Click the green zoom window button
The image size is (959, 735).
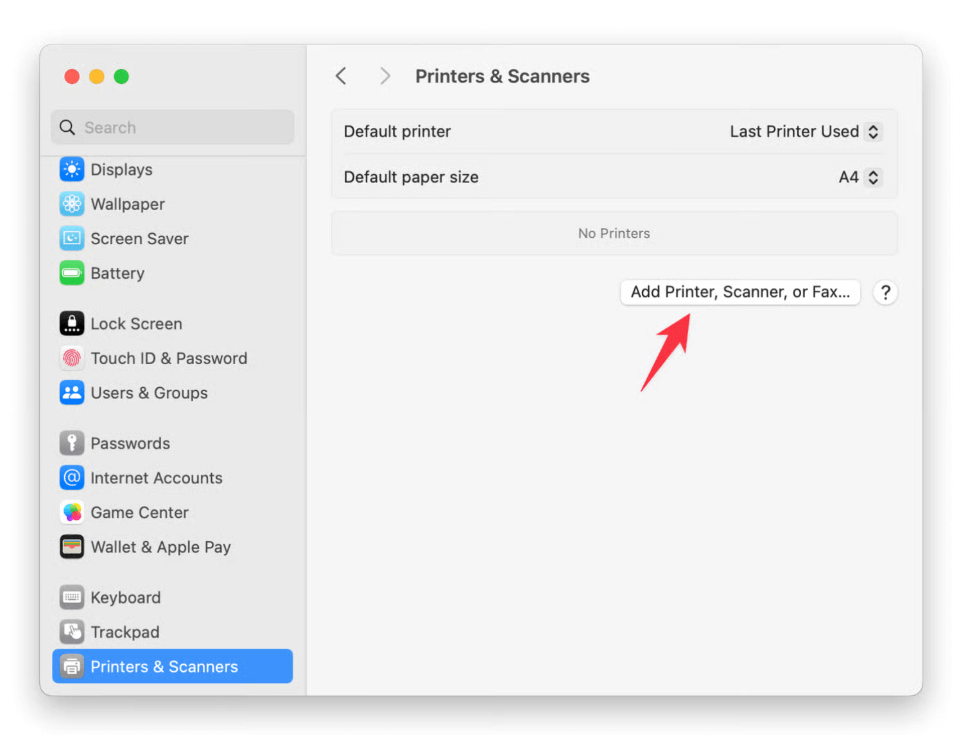tap(121, 76)
